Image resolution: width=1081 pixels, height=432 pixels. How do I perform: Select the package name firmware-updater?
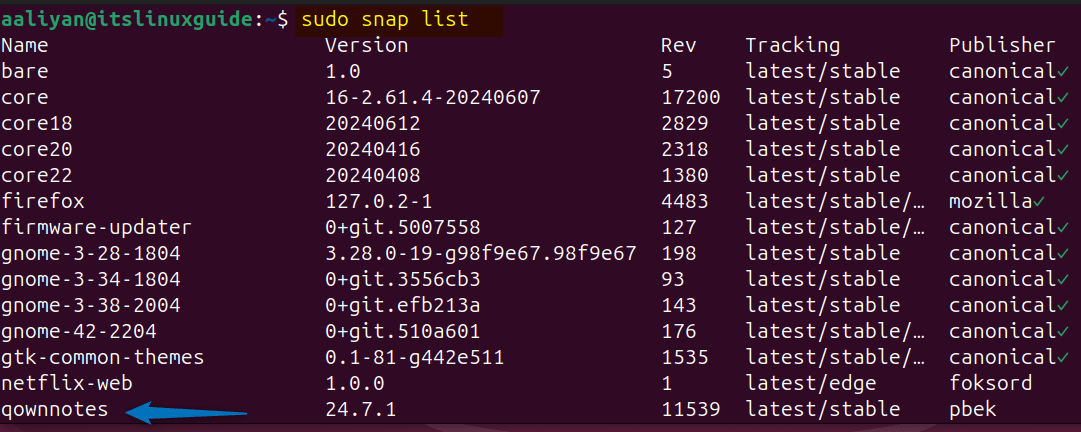click(x=97, y=227)
